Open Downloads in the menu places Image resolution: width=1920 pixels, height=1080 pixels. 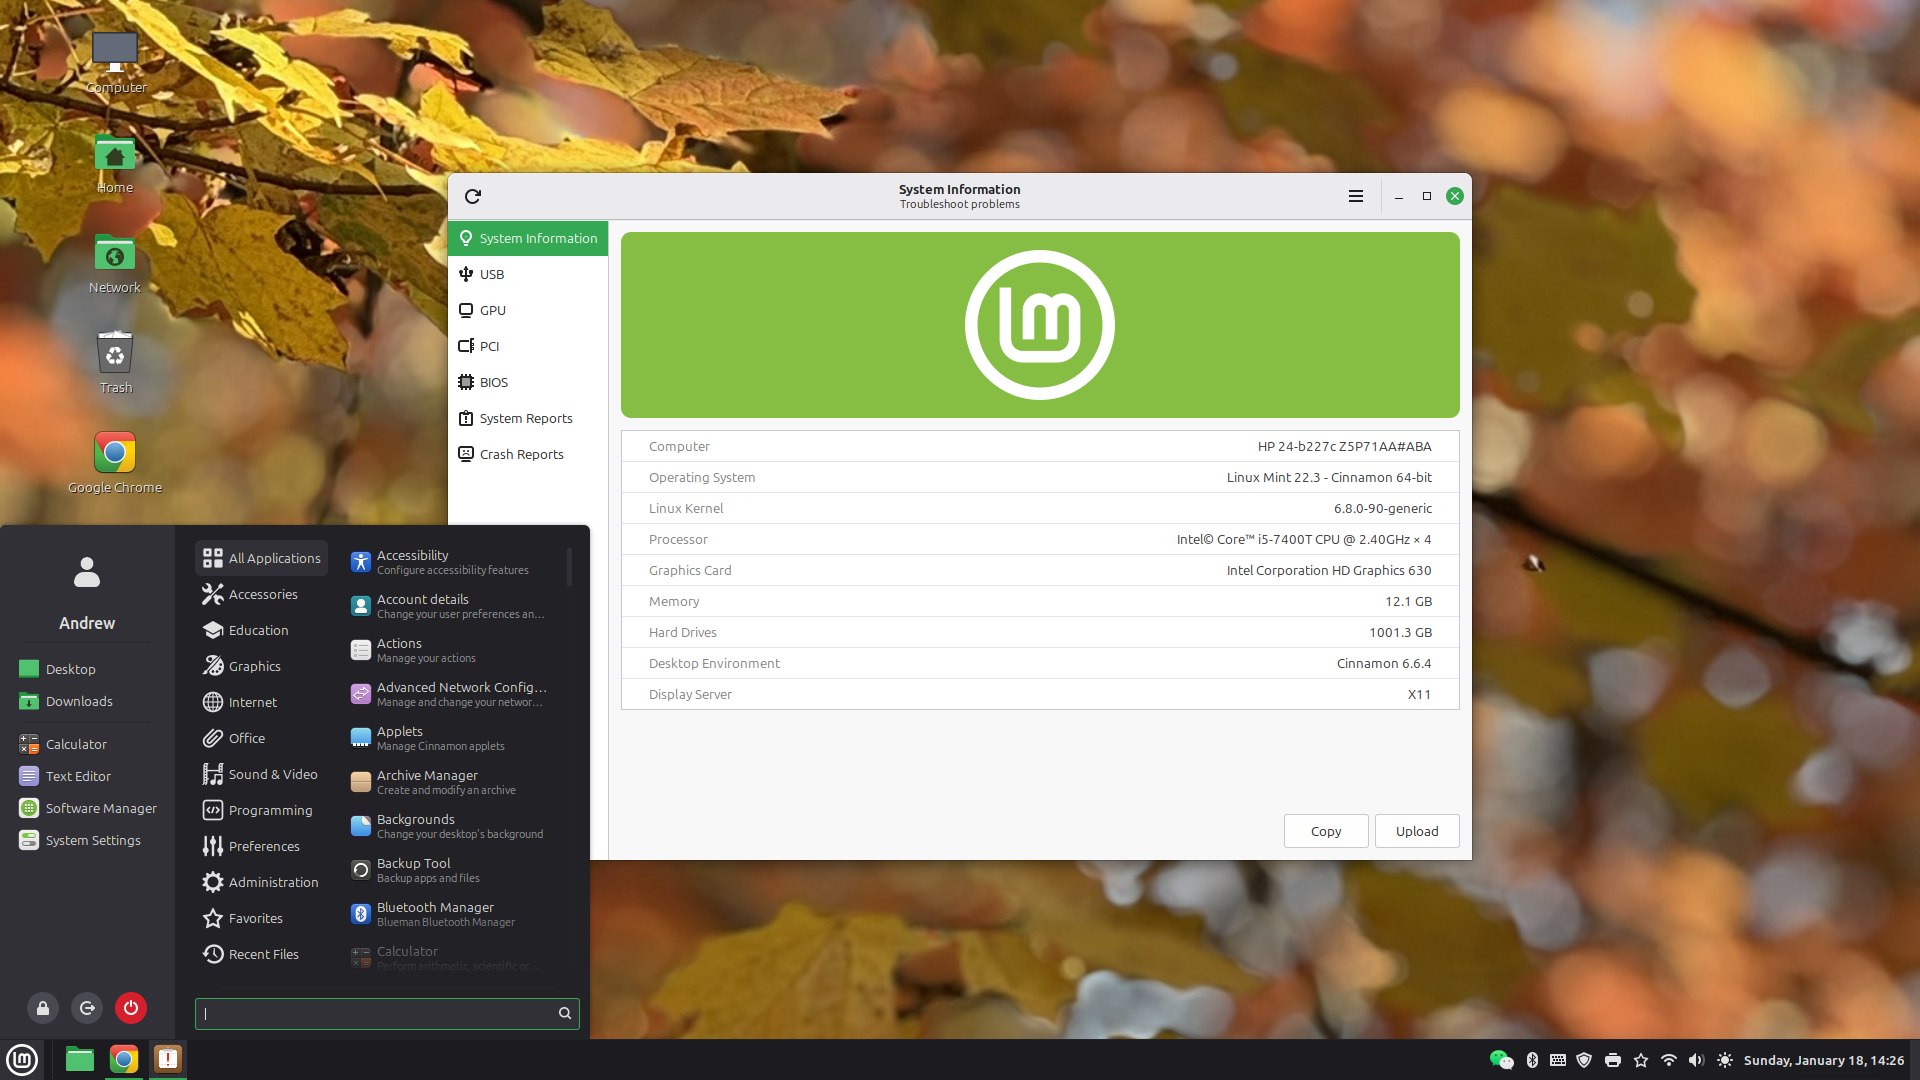pyautogui.click(x=87, y=701)
